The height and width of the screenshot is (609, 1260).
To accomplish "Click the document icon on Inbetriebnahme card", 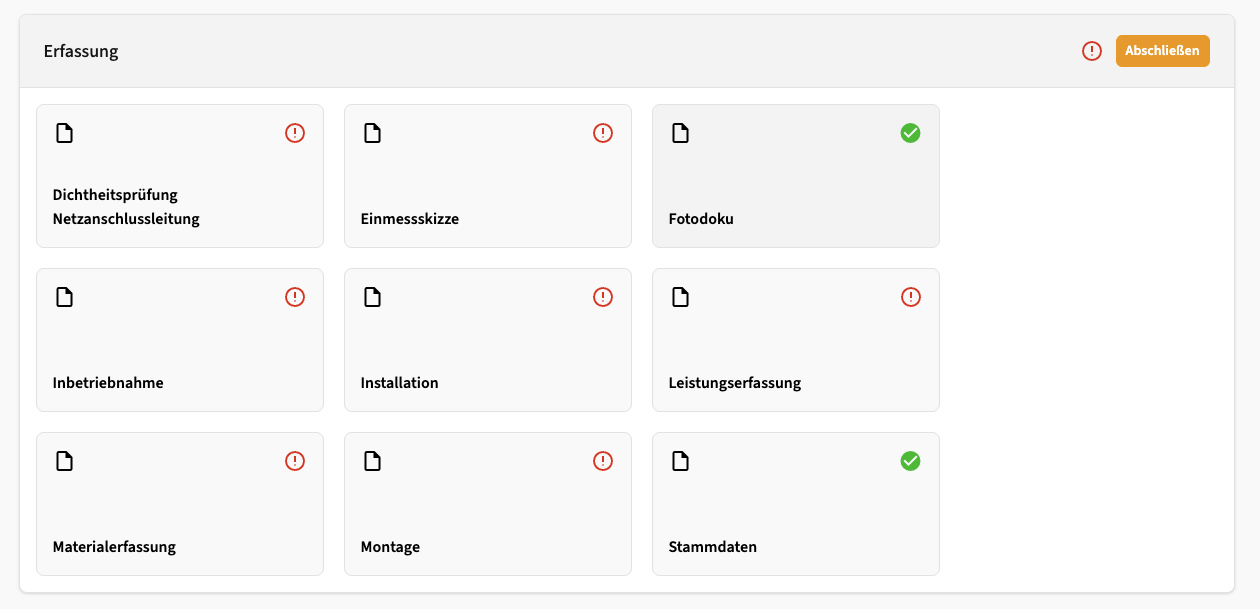I will click(65, 297).
